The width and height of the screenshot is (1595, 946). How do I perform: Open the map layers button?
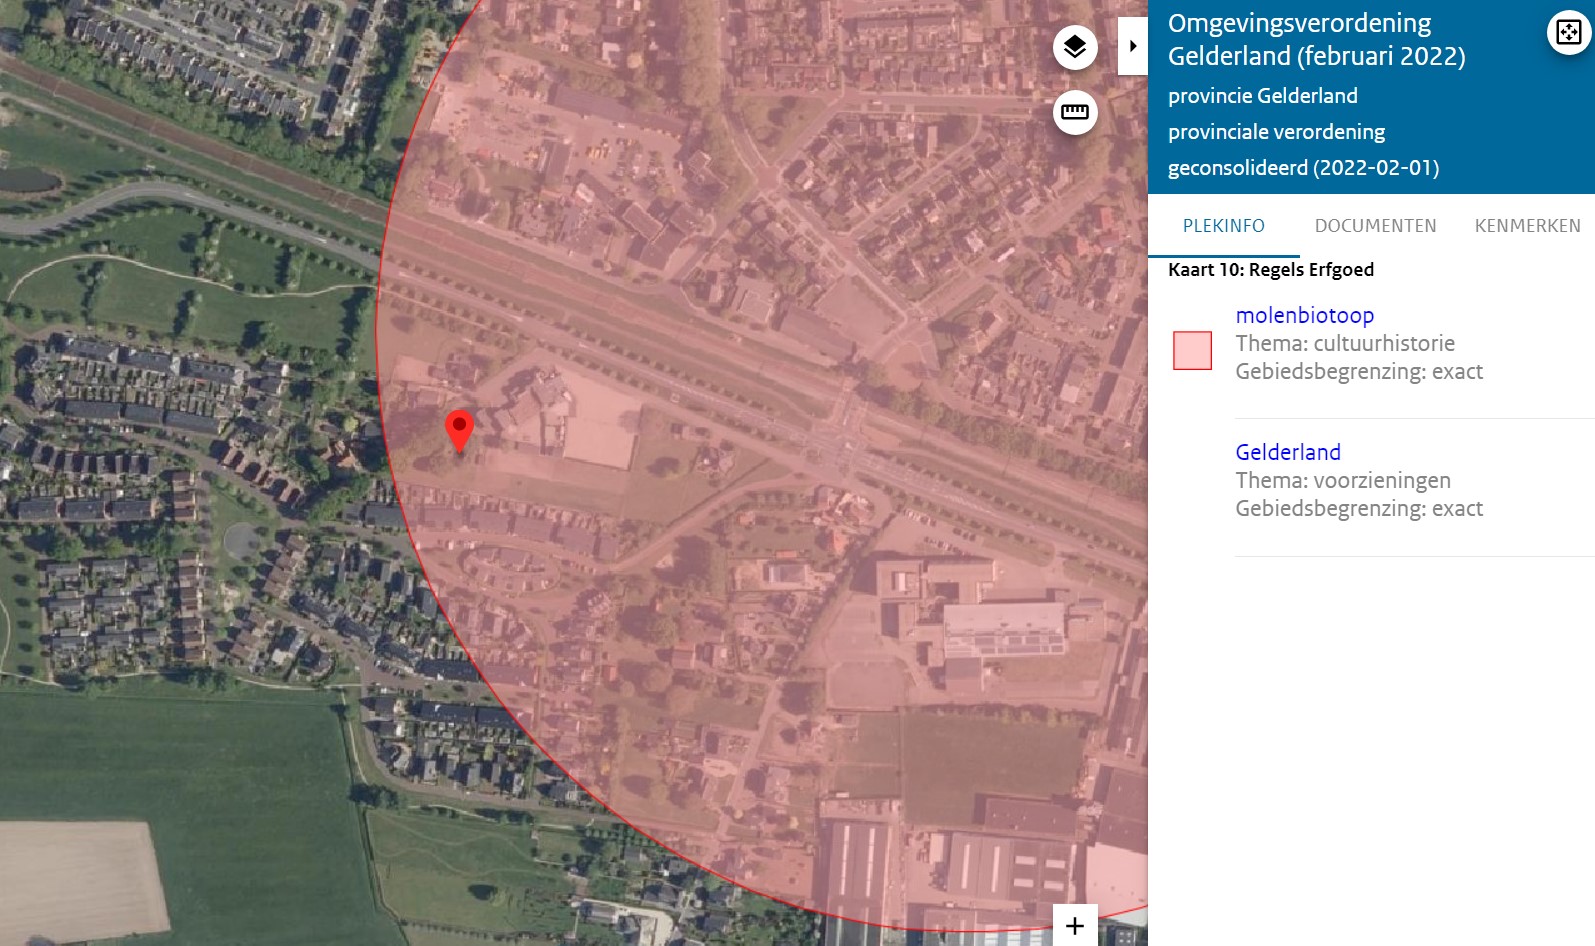tap(1075, 47)
